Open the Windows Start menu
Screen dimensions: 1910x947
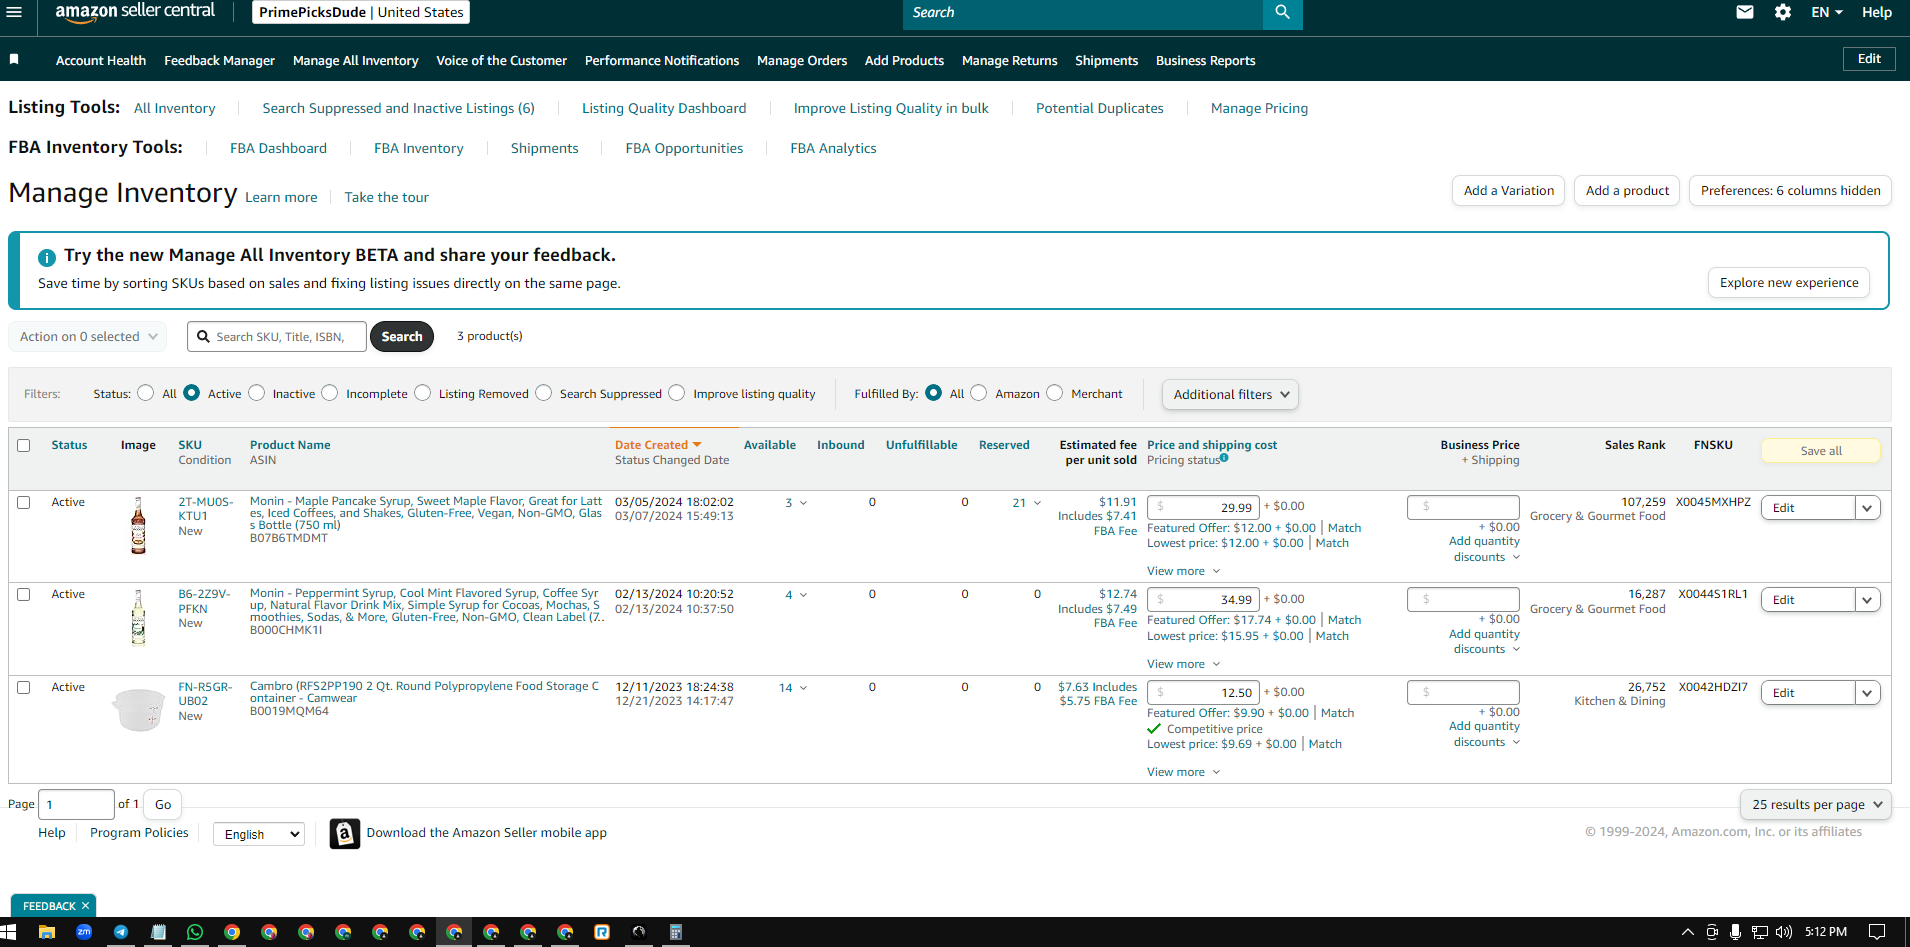pos(9,932)
